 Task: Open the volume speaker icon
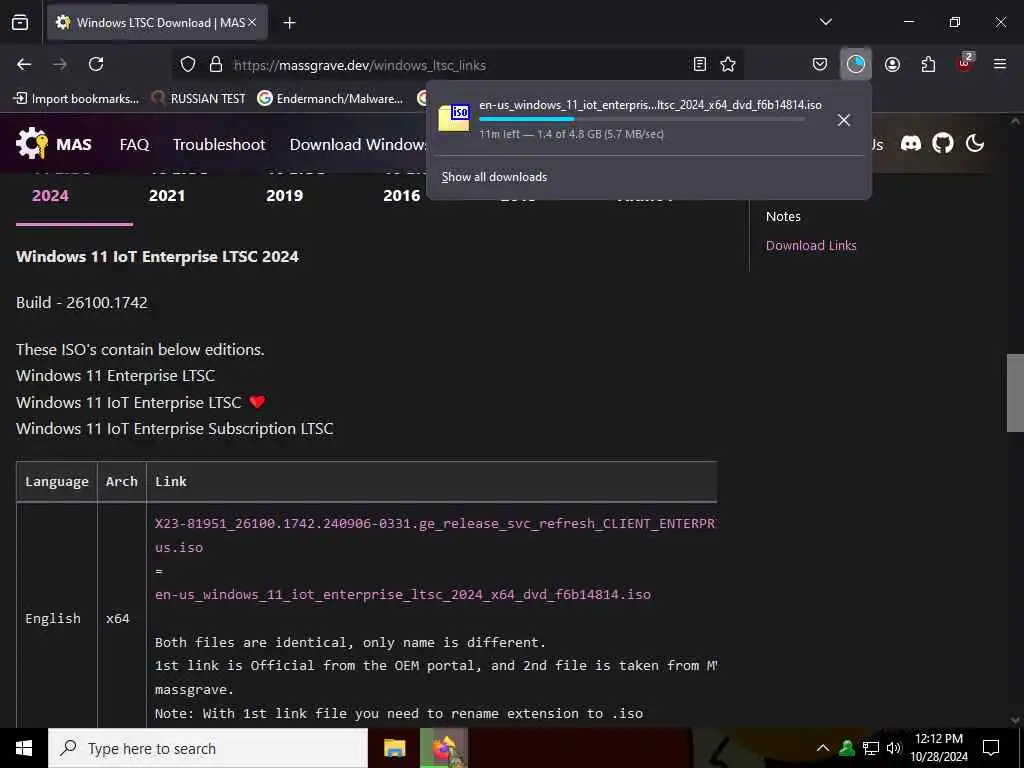coord(893,748)
